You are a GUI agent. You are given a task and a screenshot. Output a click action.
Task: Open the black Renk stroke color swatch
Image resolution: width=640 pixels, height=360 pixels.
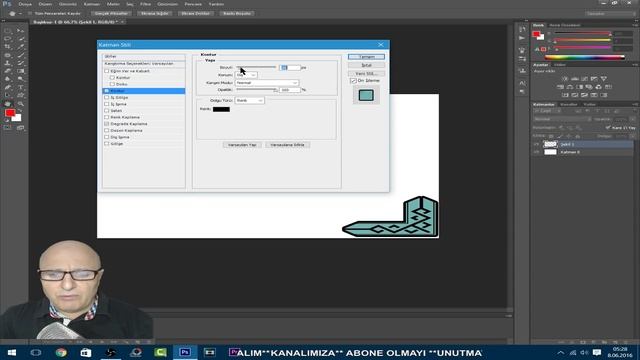click(x=221, y=109)
